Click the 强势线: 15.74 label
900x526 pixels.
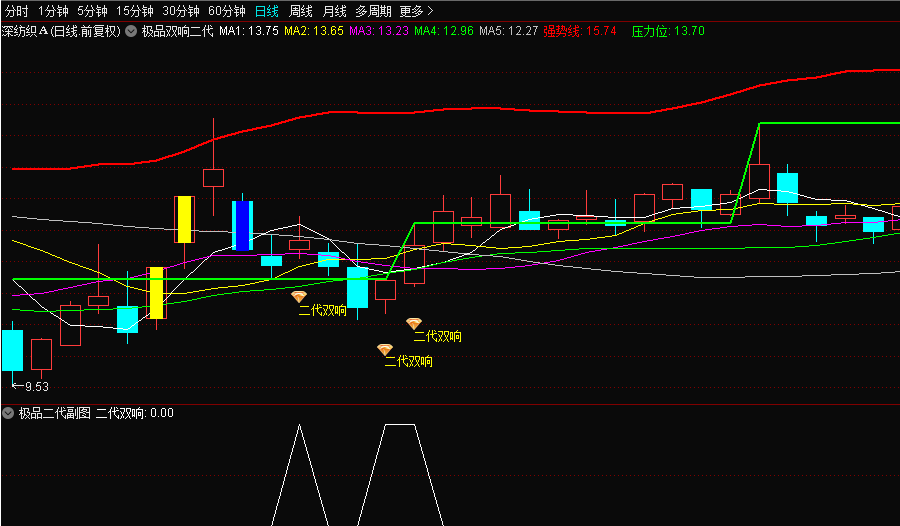[x=580, y=31]
